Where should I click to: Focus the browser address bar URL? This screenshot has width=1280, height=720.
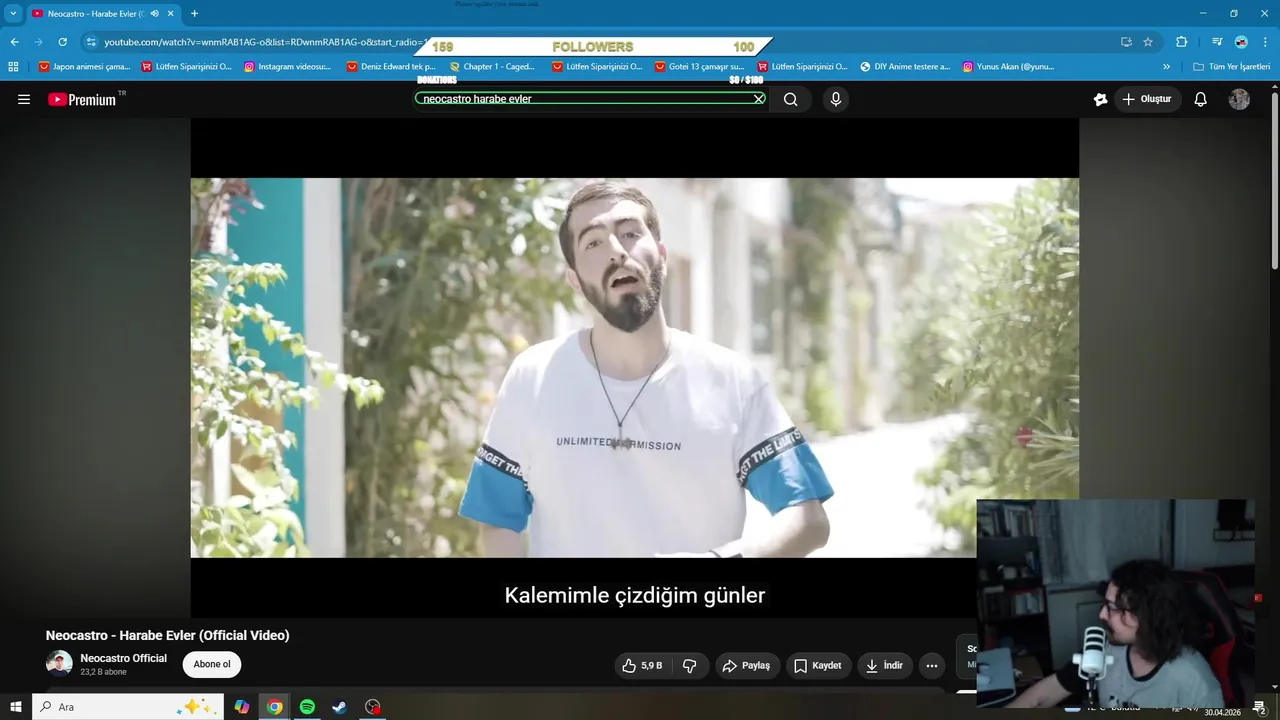(x=265, y=42)
